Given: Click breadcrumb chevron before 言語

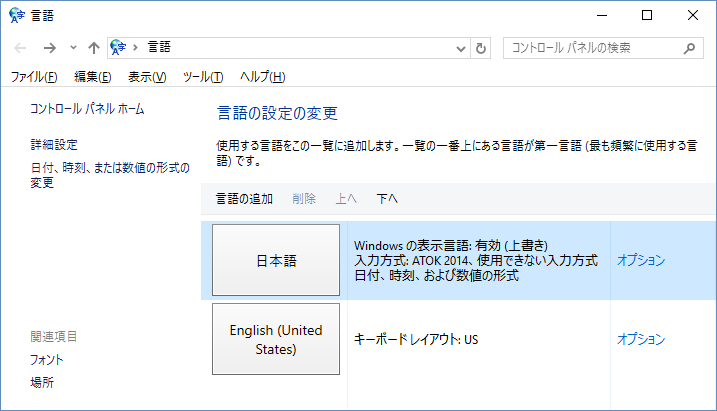Looking at the screenshot, I should (x=138, y=47).
